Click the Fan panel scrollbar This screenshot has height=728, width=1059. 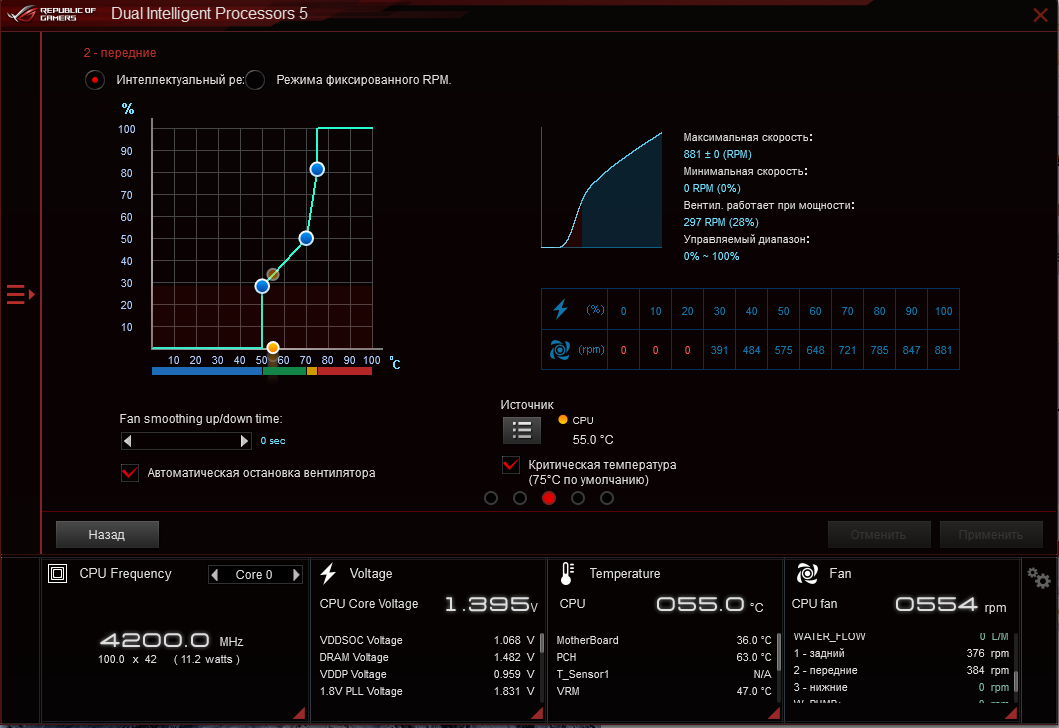[1016, 681]
